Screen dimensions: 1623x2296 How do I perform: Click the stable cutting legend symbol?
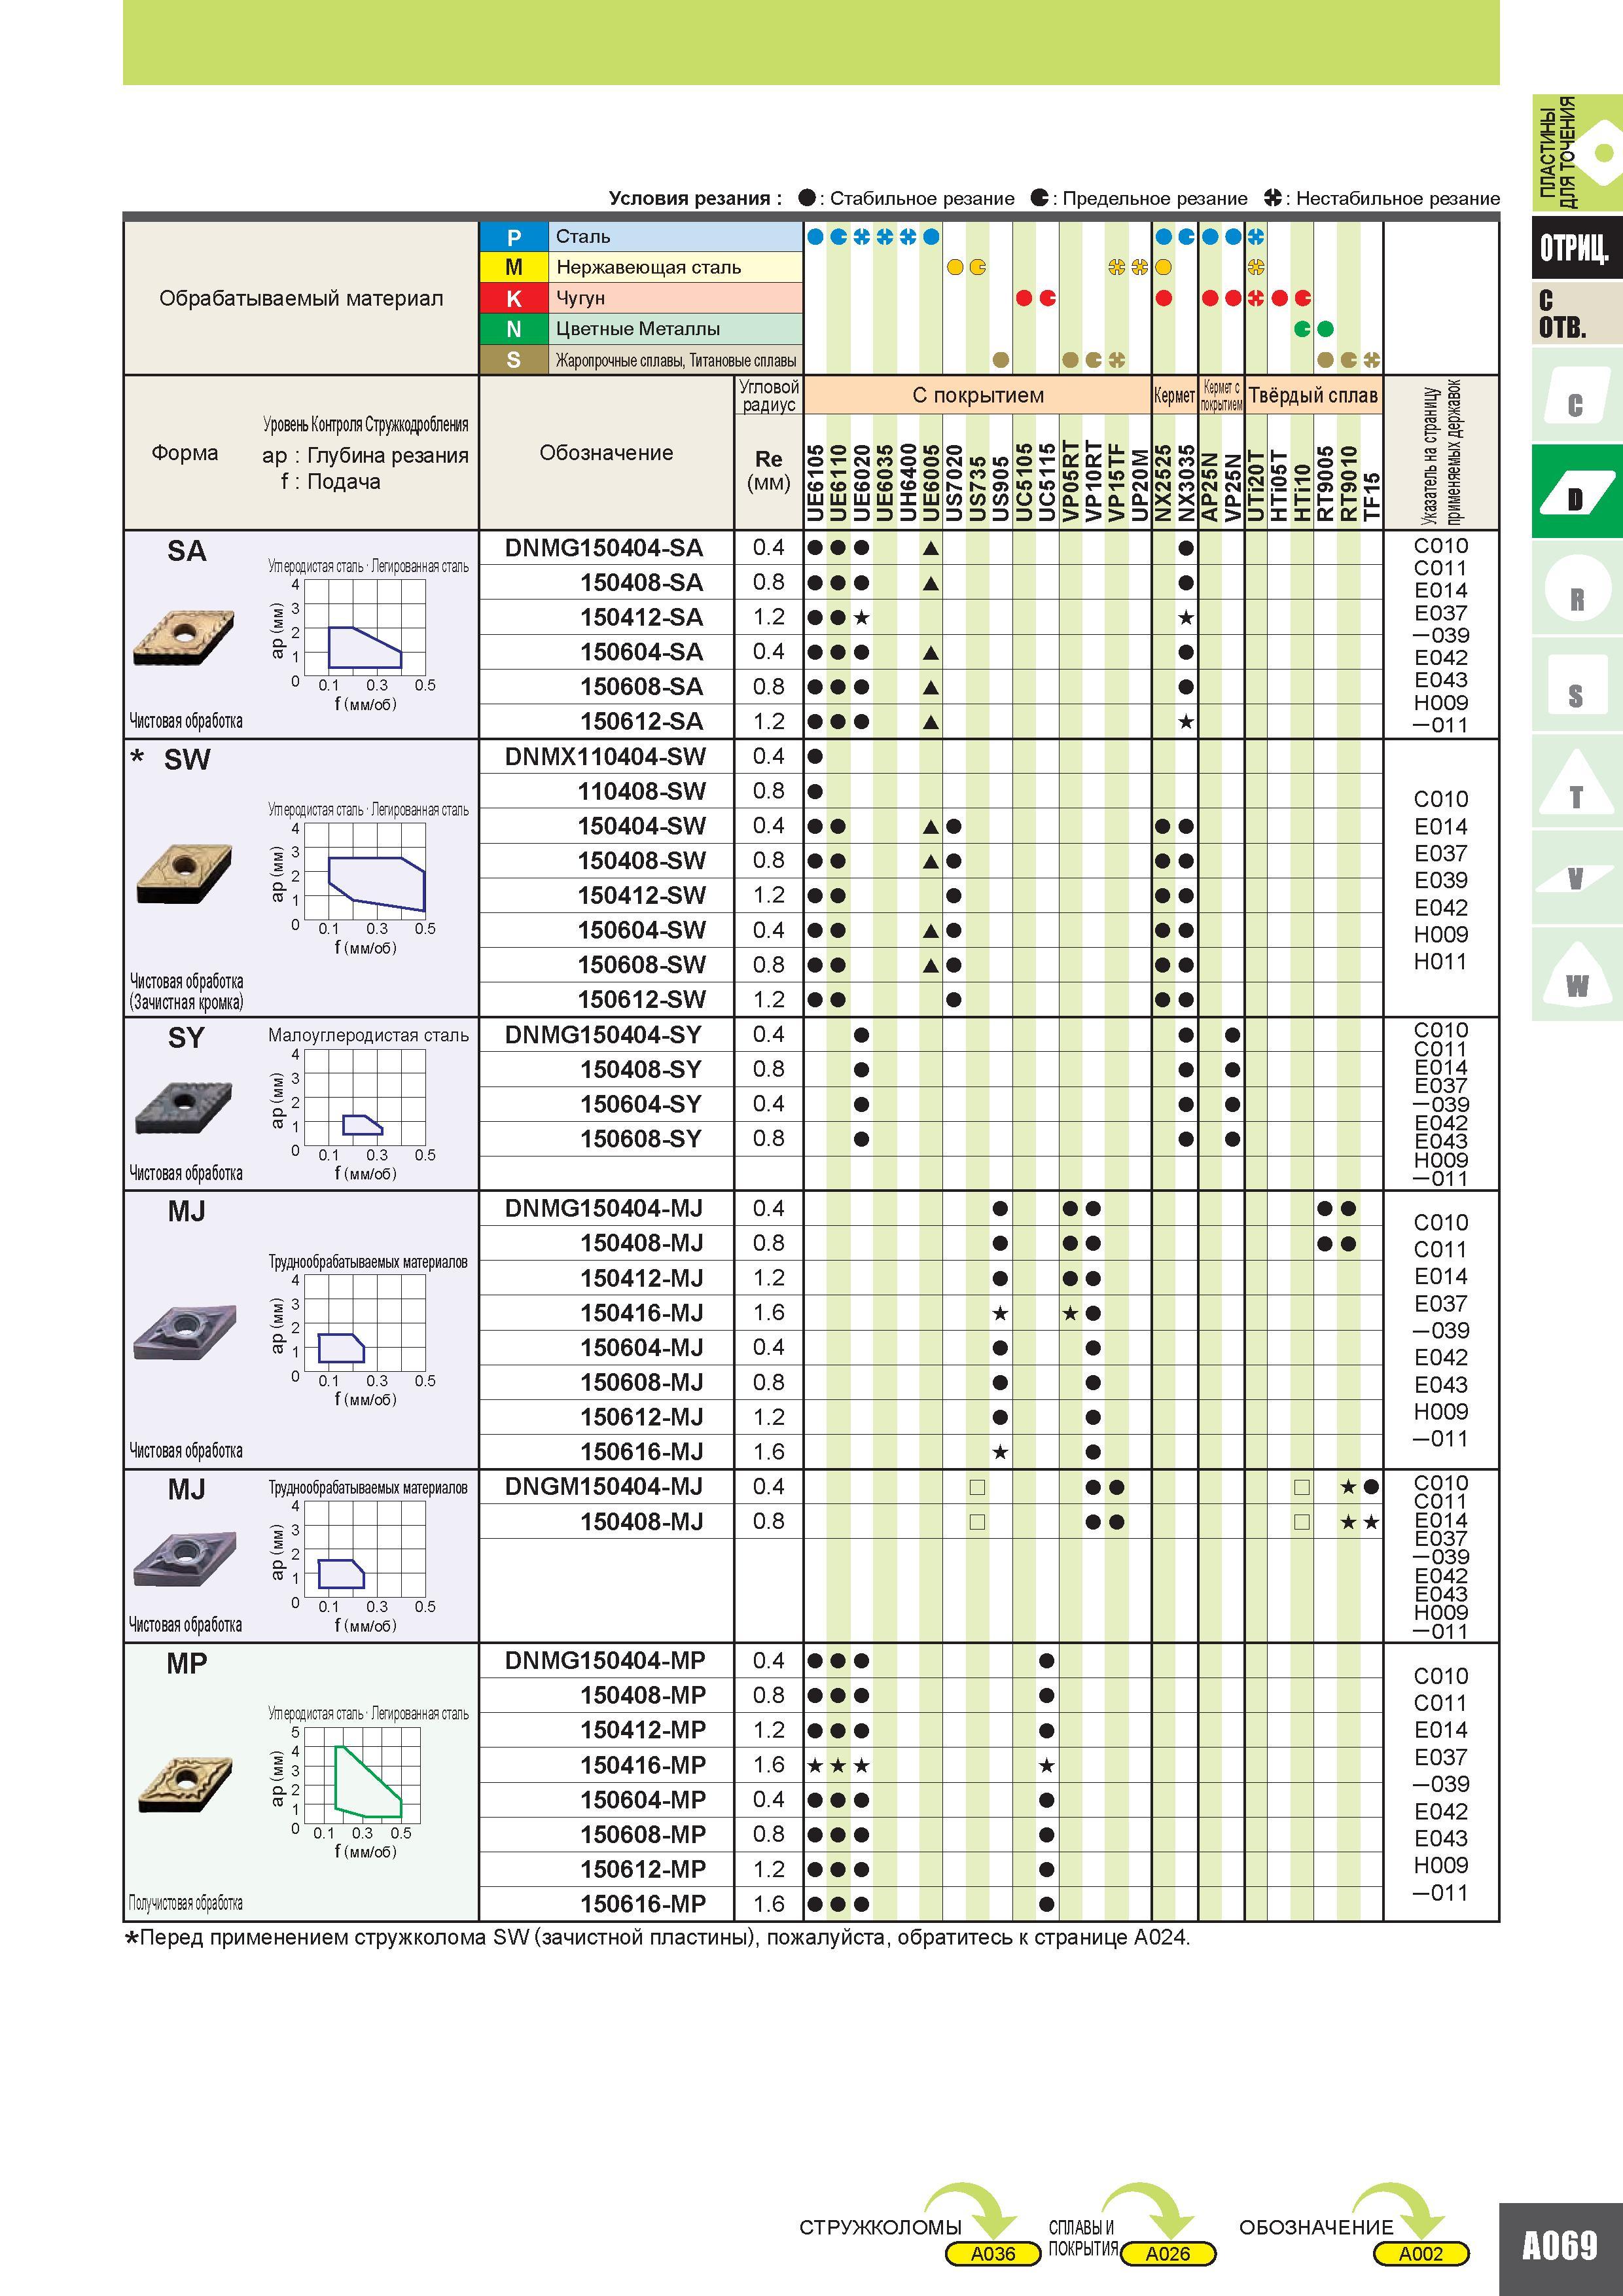click(x=807, y=198)
